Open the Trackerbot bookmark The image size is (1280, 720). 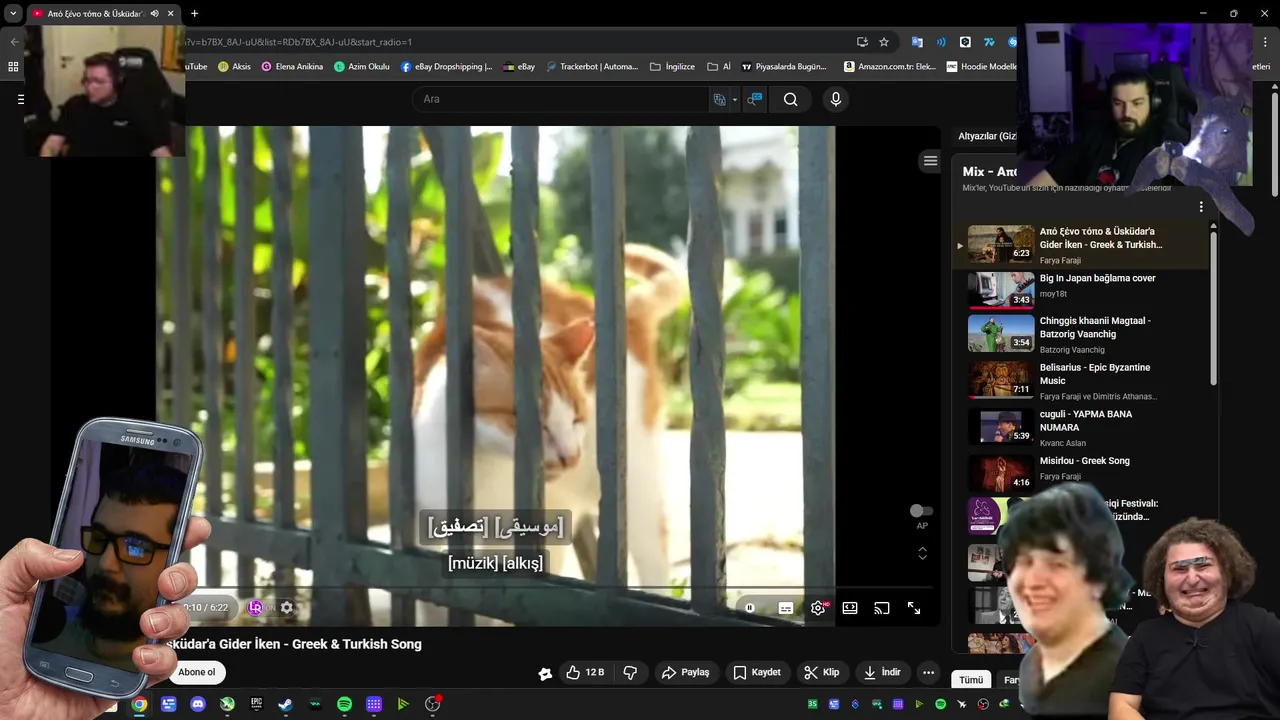[591, 67]
